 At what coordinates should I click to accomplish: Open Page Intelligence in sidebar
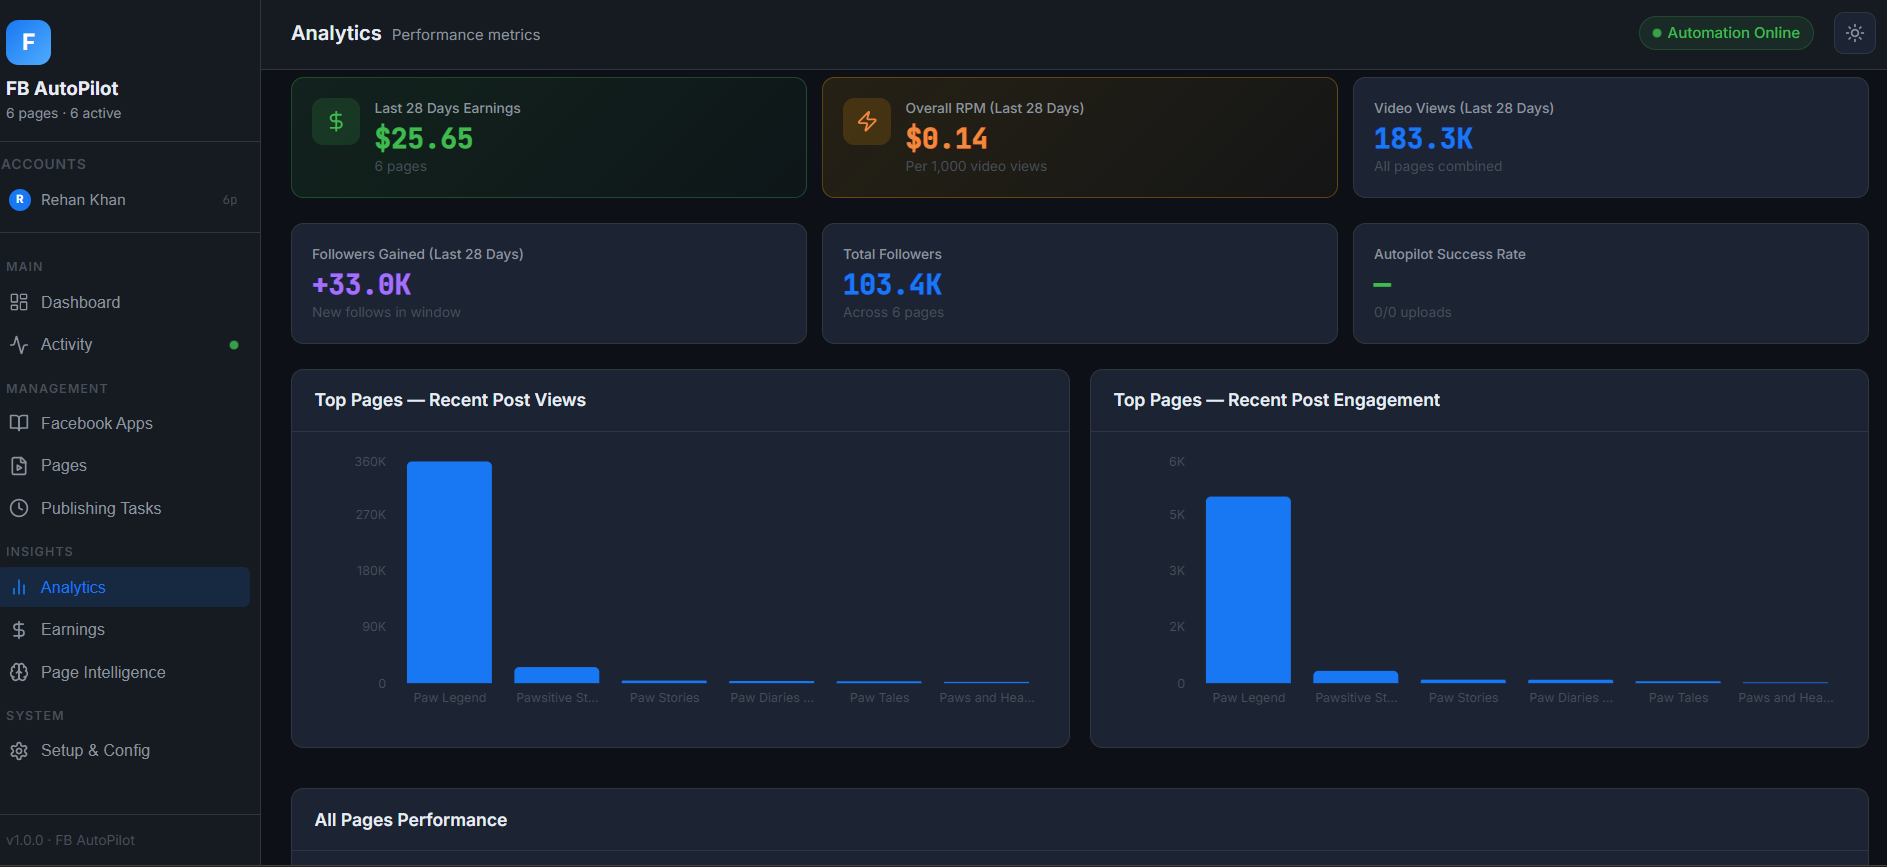pyautogui.click(x=125, y=672)
